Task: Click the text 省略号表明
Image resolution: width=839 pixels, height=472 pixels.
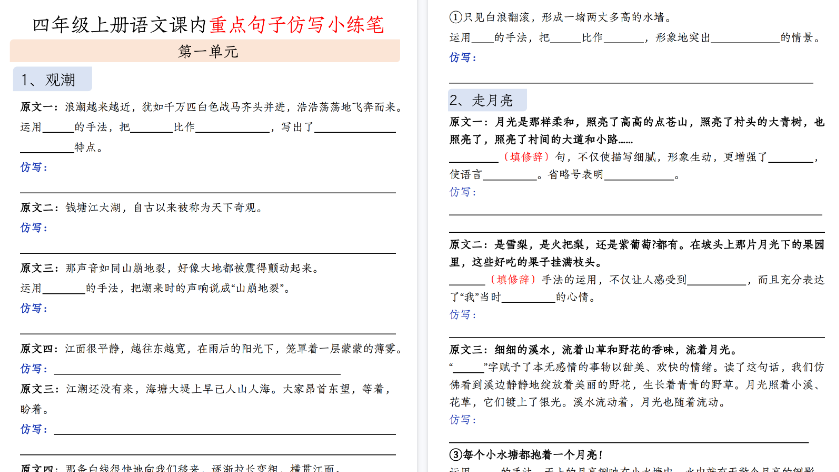Action: pyautogui.click(x=575, y=174)
